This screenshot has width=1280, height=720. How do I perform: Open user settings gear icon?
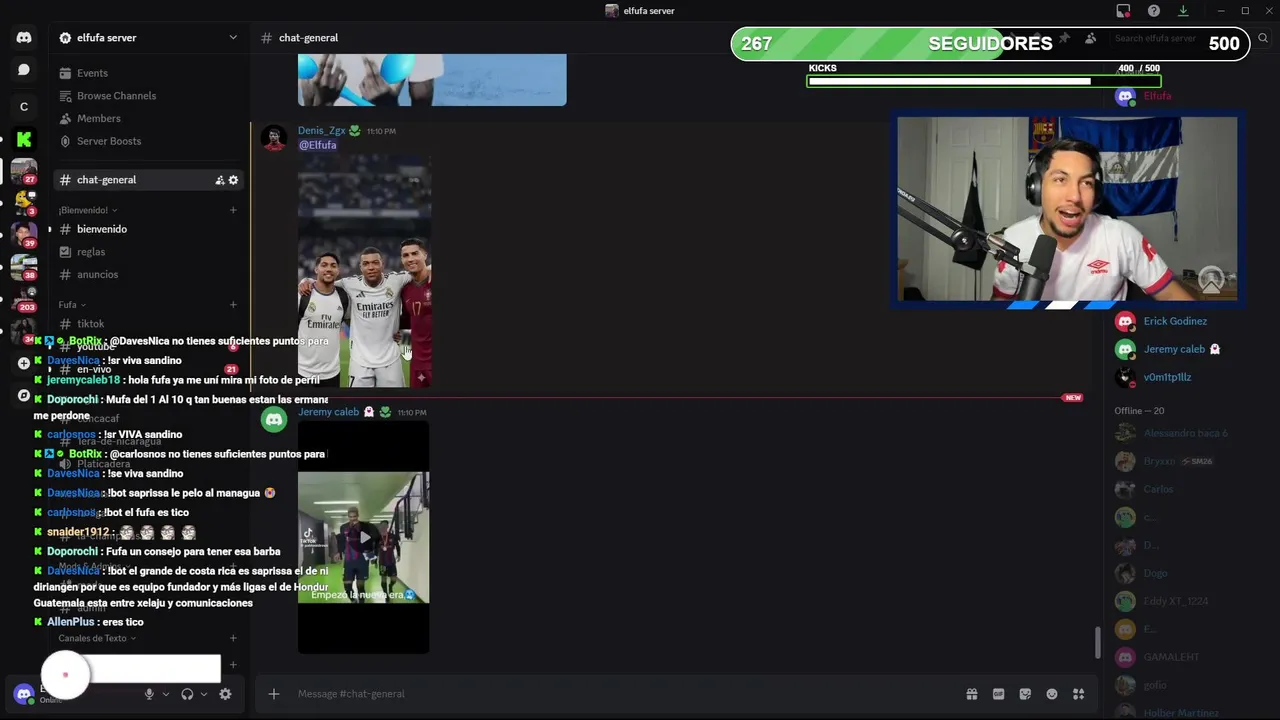225,694
